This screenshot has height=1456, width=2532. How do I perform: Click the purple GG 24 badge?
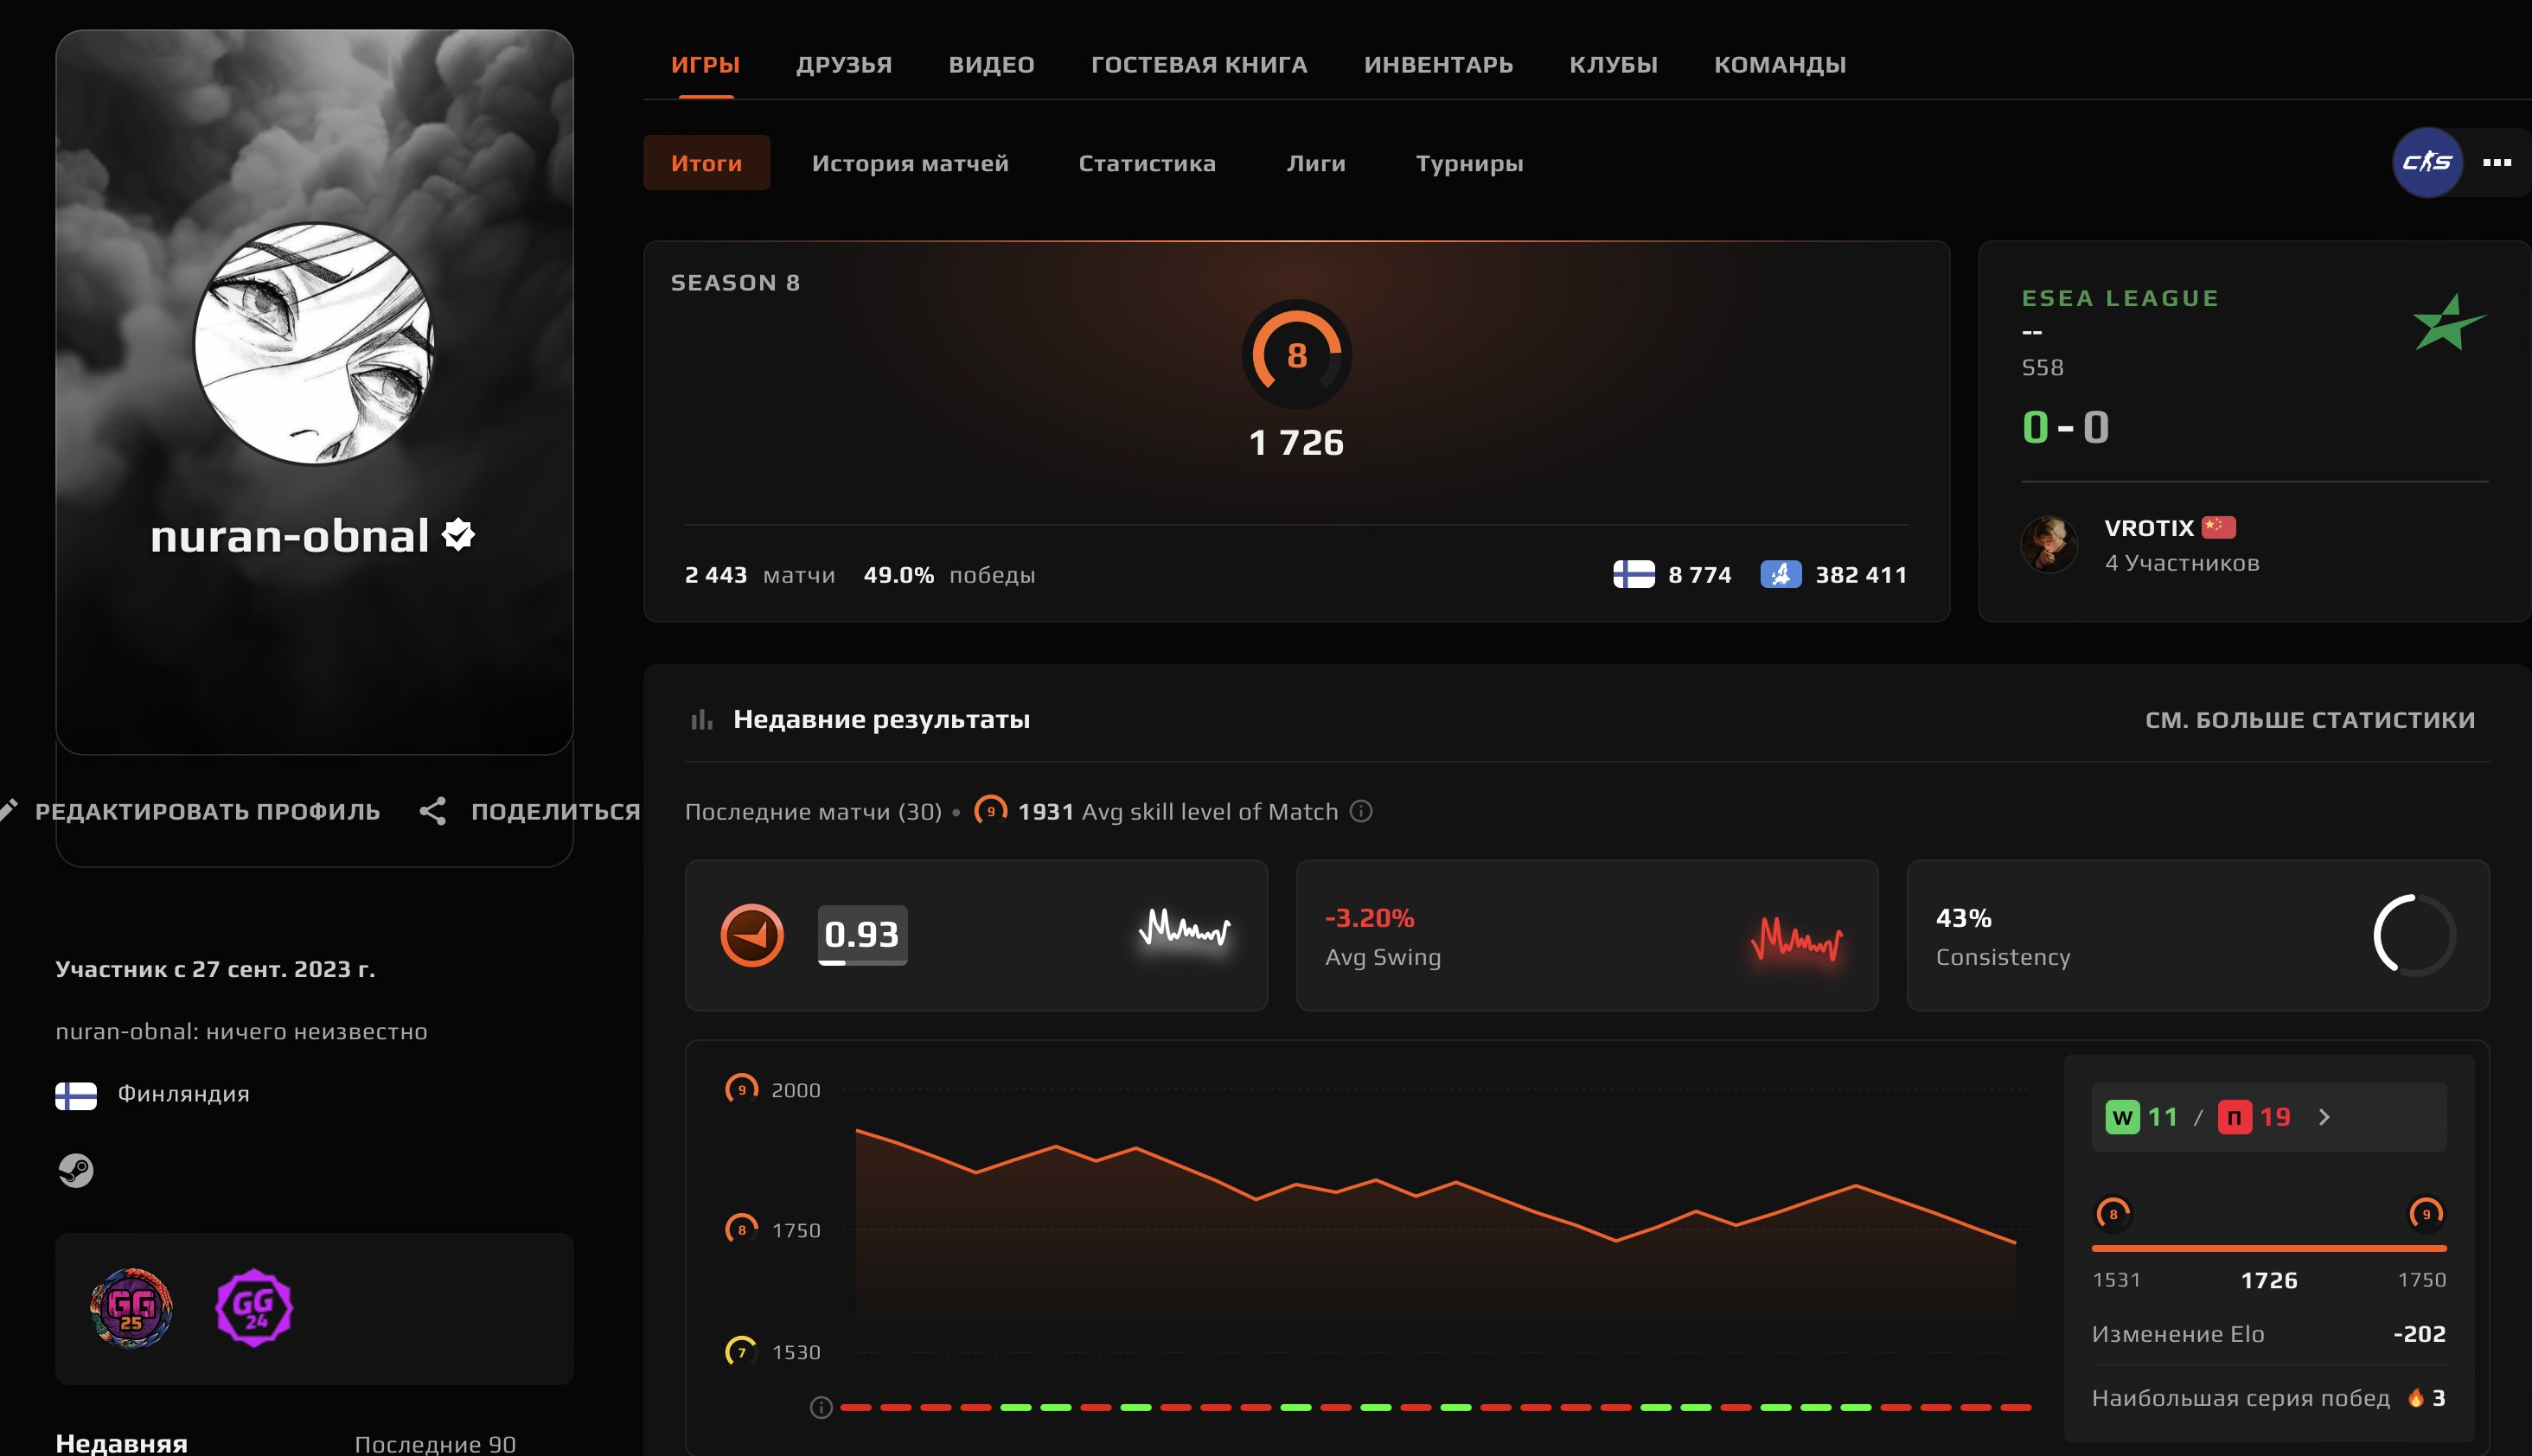click(x=254, y=1307)
